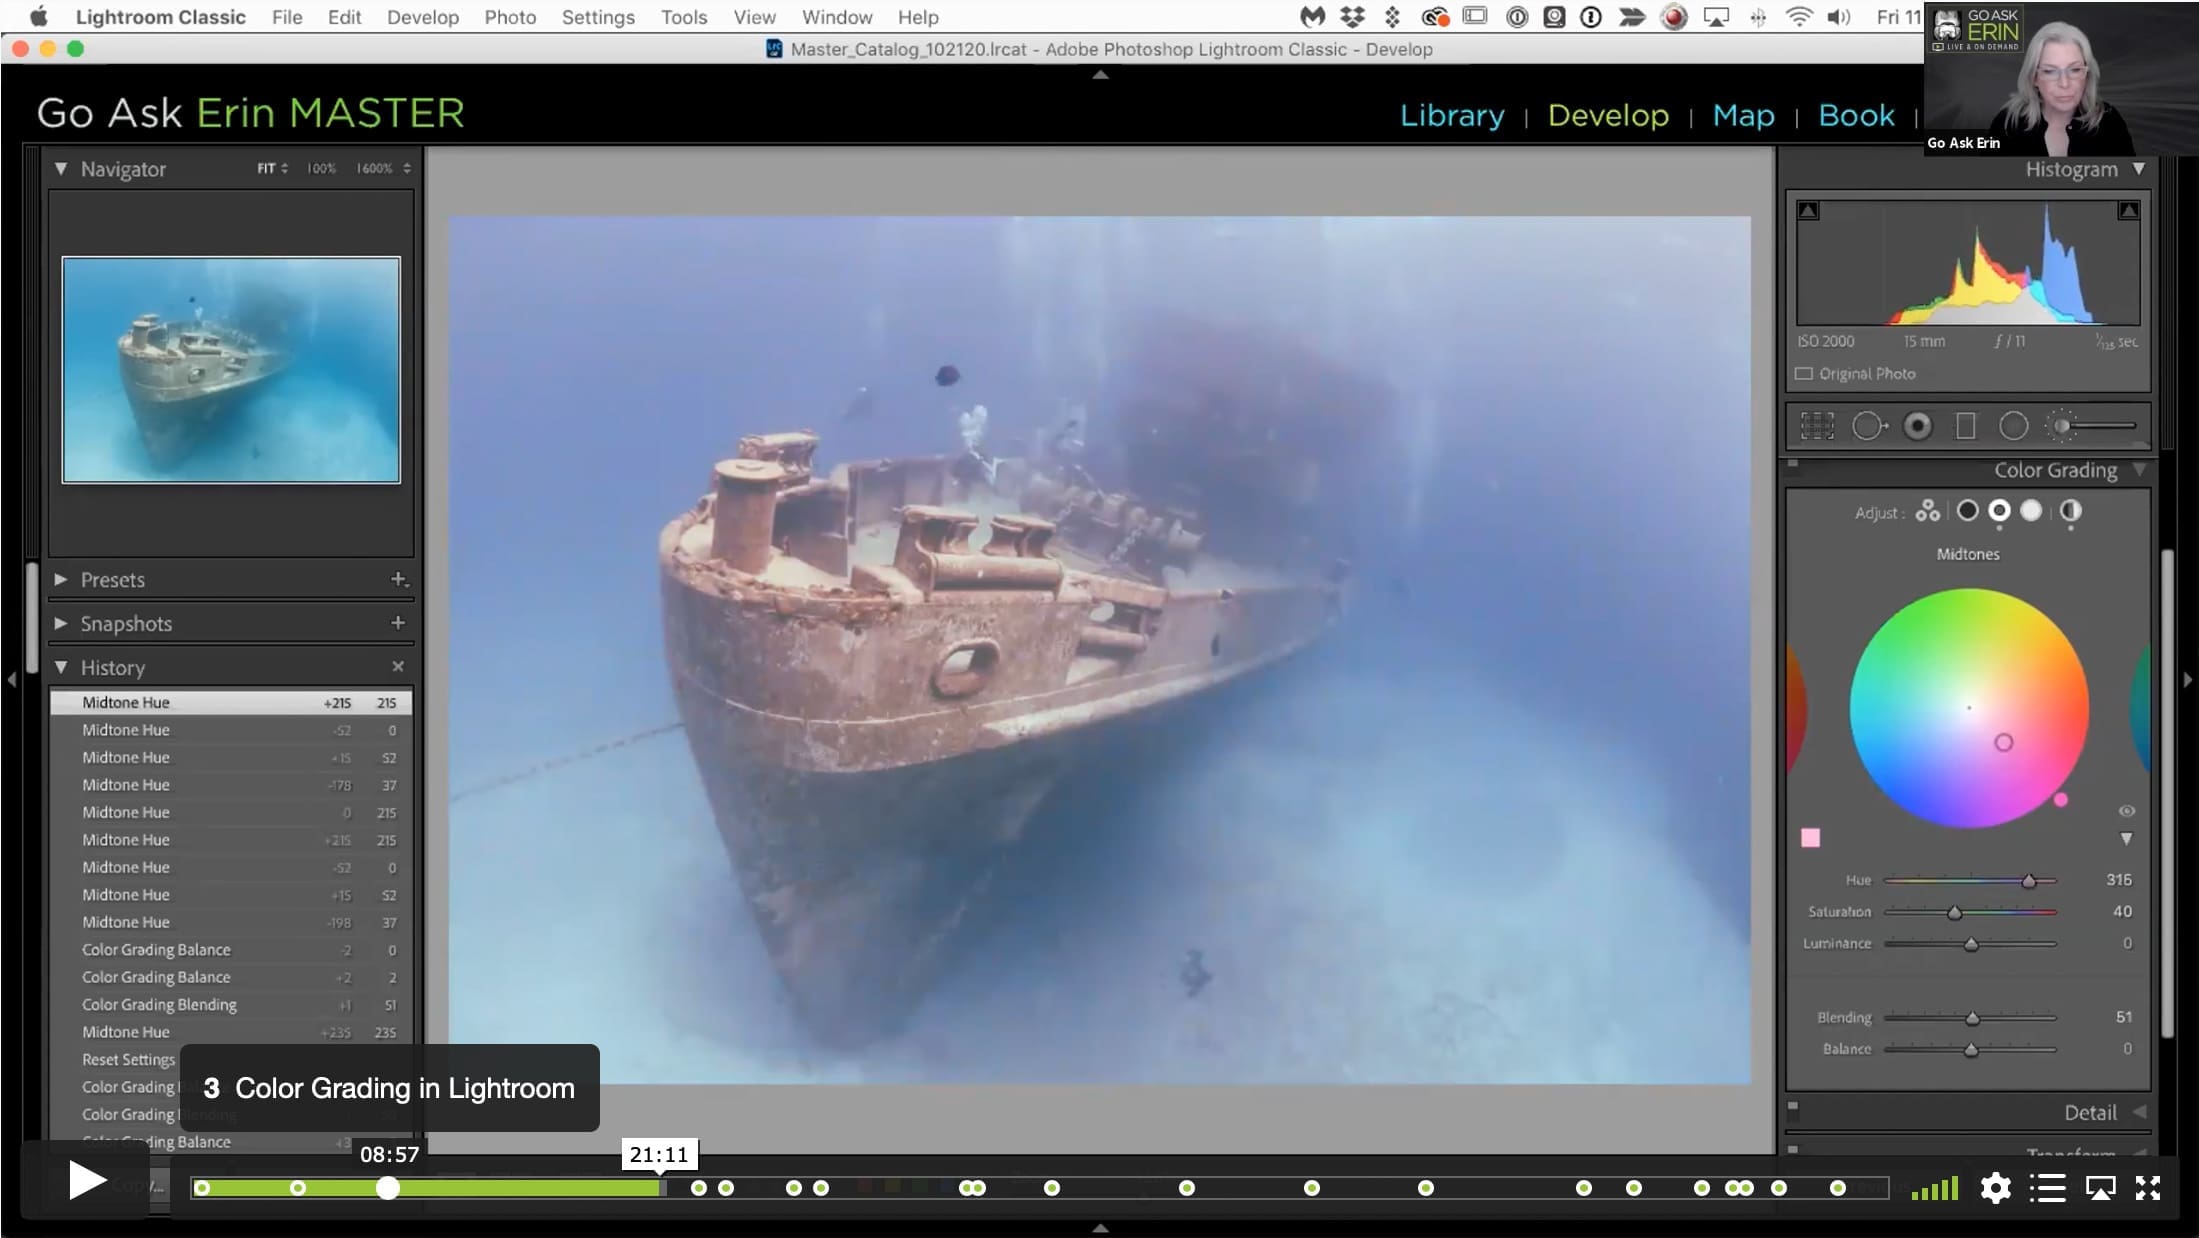2199x1238 pixels.
Task: Collapse the History panel
Action: (x=61, y=667)
